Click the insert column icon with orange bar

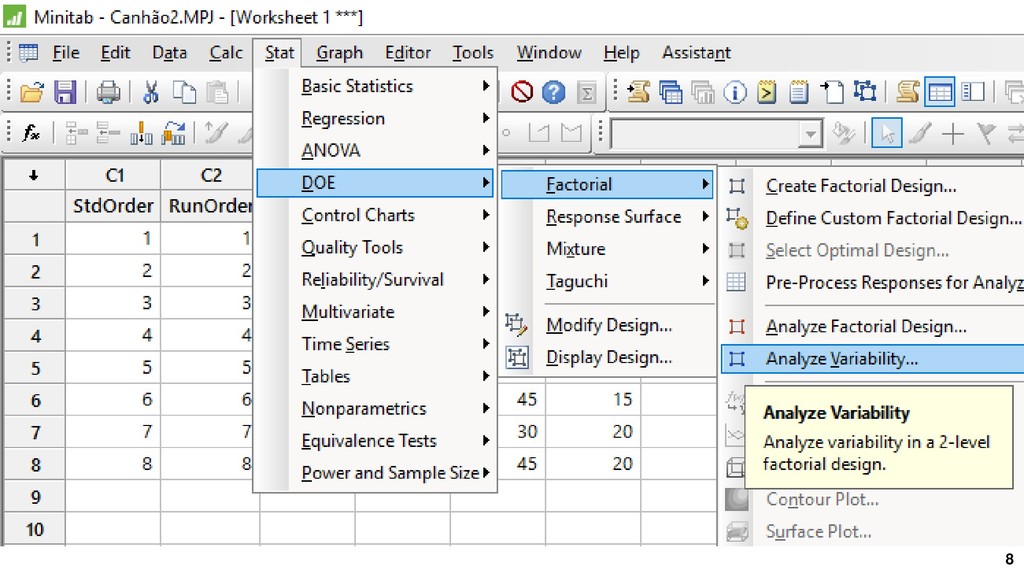point(141,133)
